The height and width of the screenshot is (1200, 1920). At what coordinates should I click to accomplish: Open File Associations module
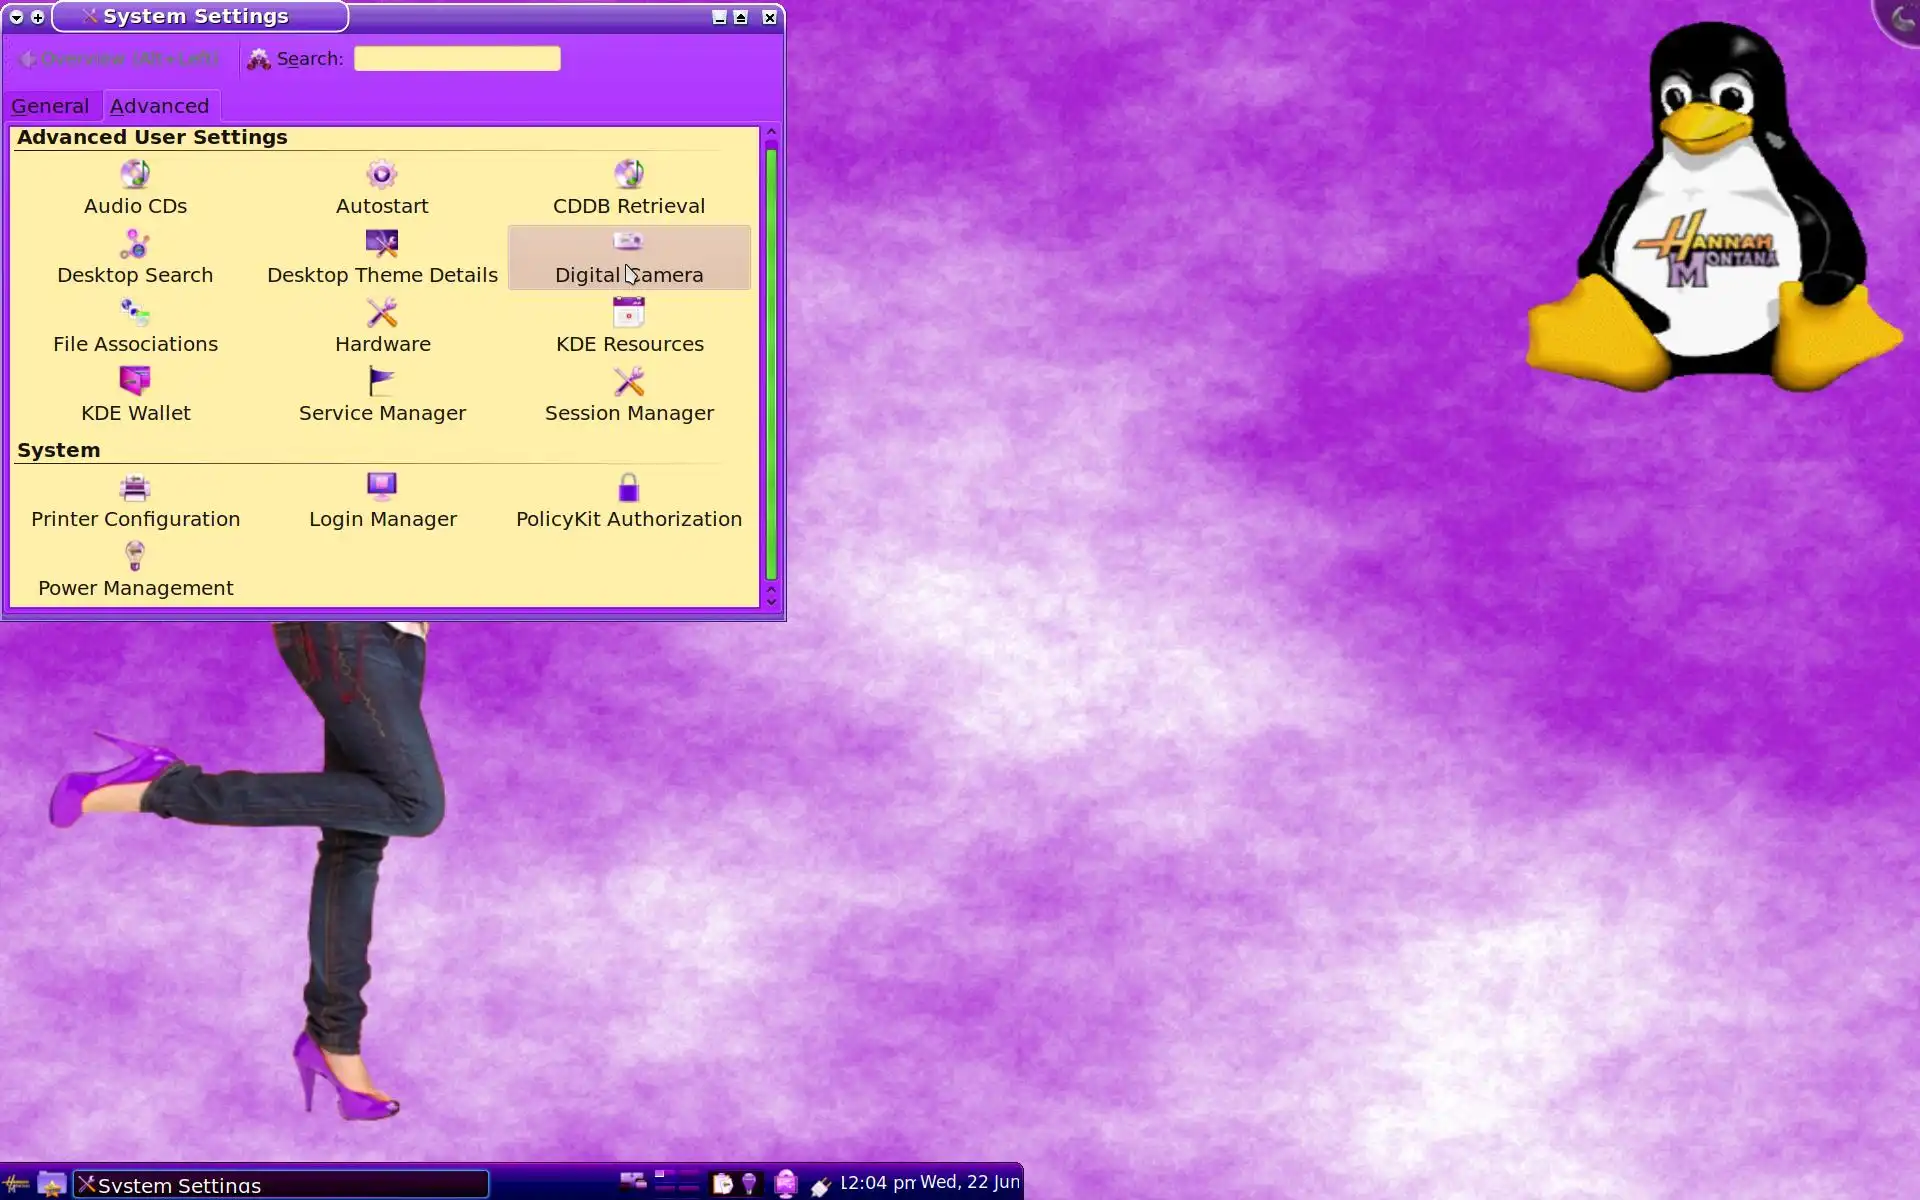pos(135,326)
